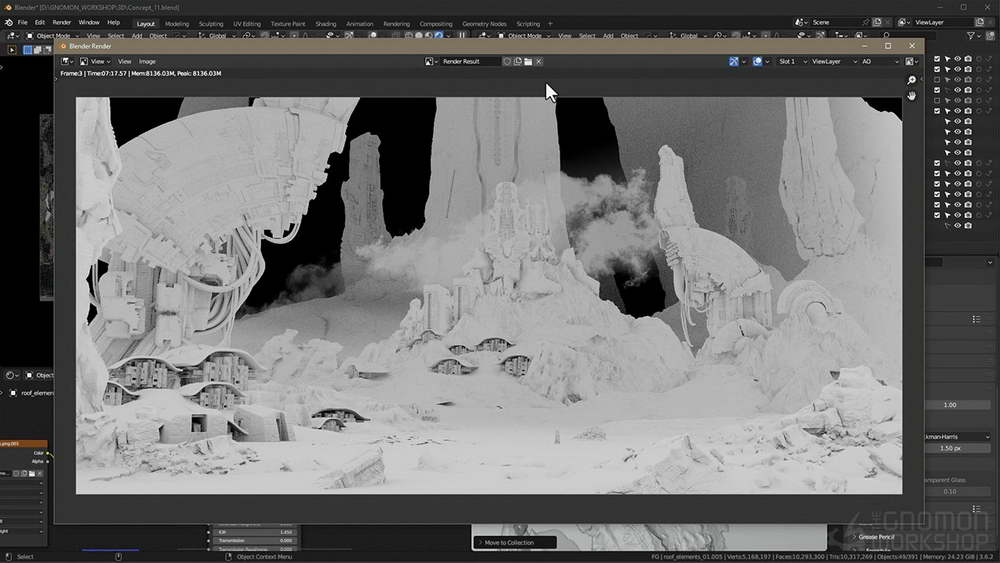Browse images with the icon before Render Result
1000x563 pixels.
(x=430, y=61)
